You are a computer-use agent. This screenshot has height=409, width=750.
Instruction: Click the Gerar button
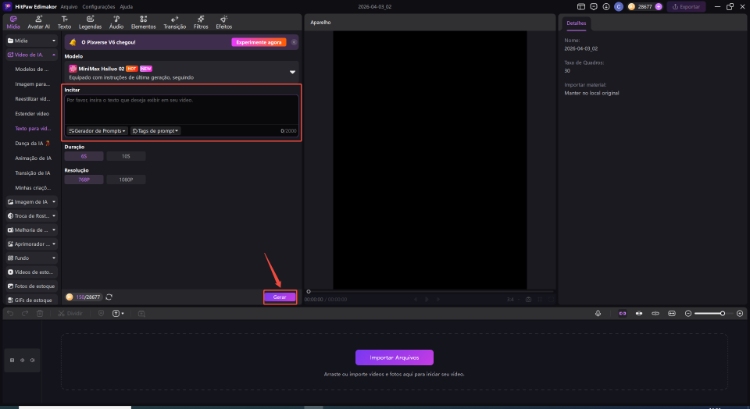[279, 297]
